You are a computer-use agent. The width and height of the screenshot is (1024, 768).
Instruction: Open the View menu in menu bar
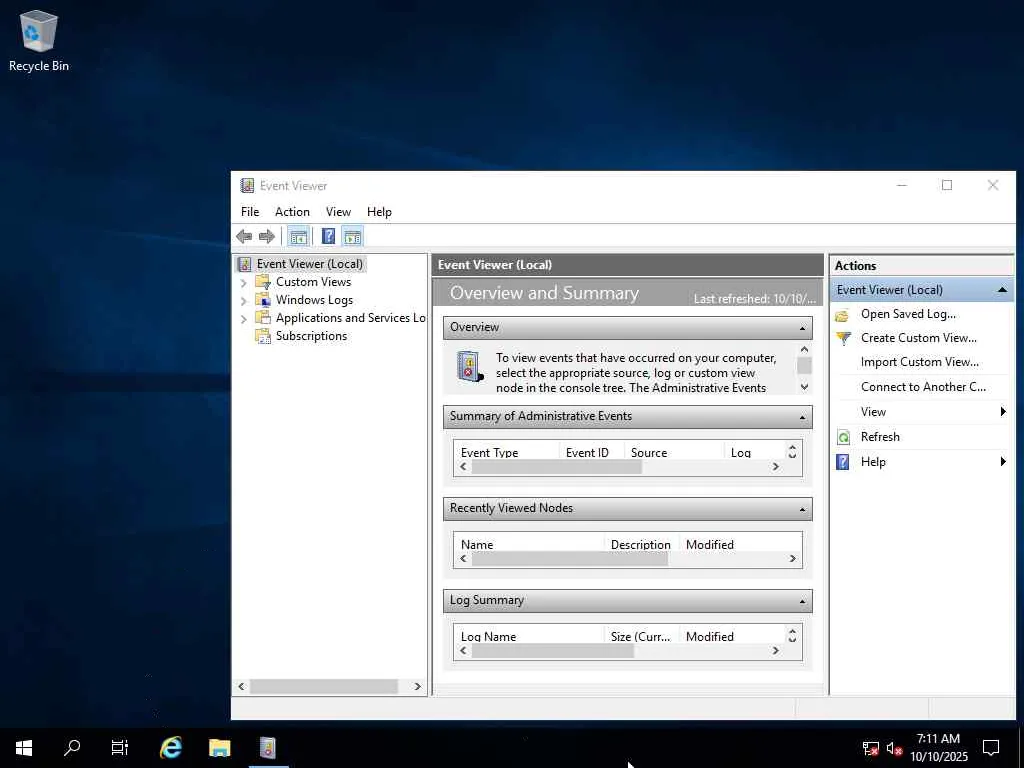coord(338,212)
